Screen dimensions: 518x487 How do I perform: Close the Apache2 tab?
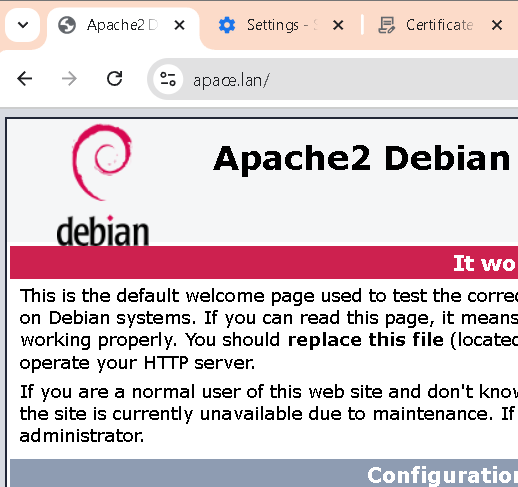coord(179,25)
